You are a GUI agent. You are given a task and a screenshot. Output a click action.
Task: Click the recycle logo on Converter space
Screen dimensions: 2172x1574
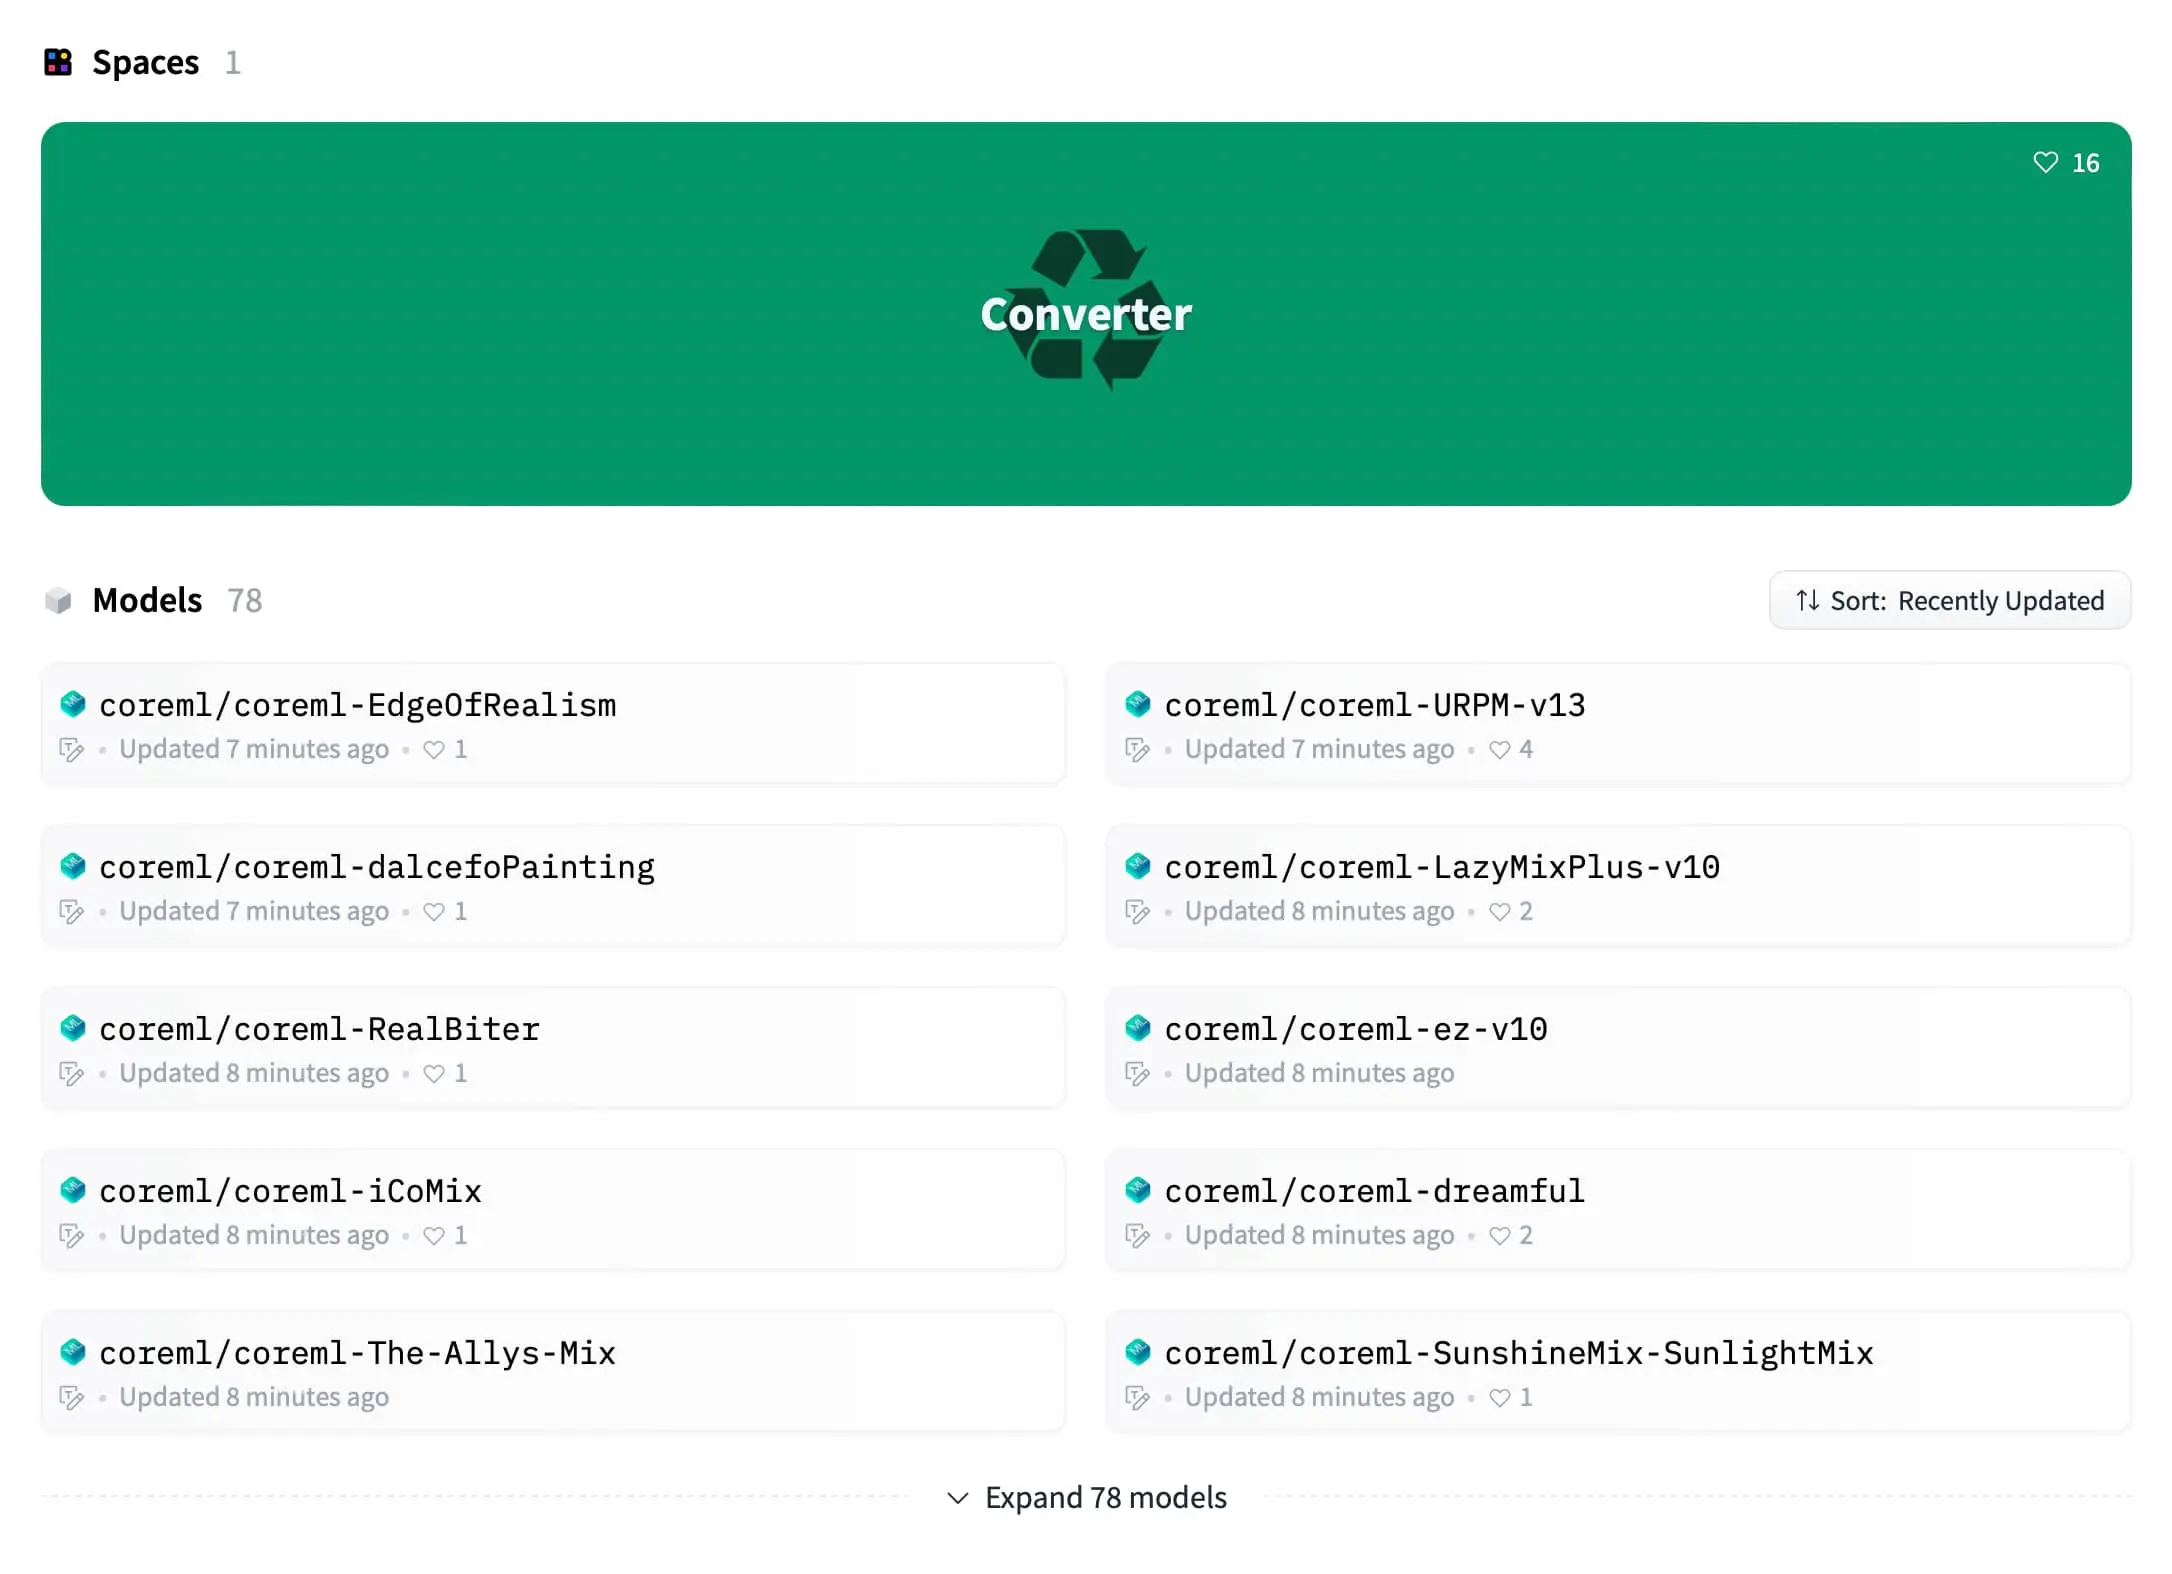1087,308
